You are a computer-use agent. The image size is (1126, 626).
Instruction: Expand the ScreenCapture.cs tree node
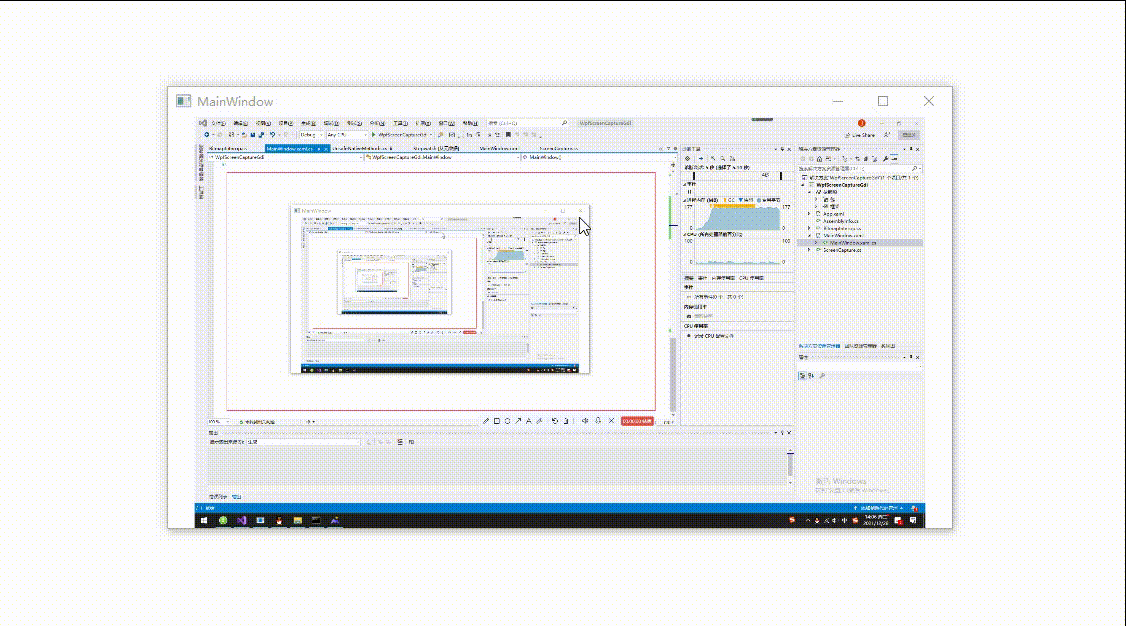pyautogui.click(x=809, y=251)
